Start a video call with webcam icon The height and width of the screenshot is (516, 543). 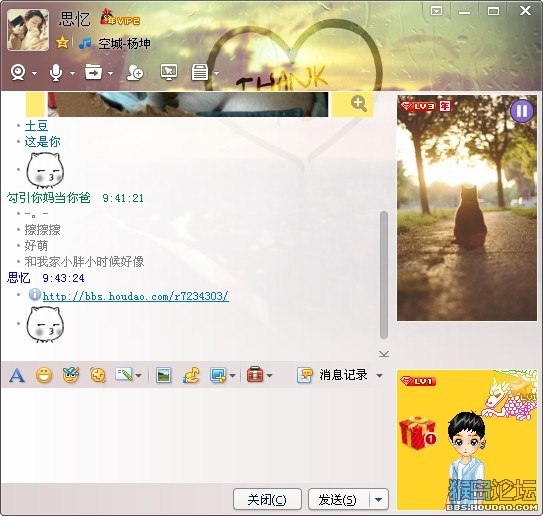click(18, 73)
